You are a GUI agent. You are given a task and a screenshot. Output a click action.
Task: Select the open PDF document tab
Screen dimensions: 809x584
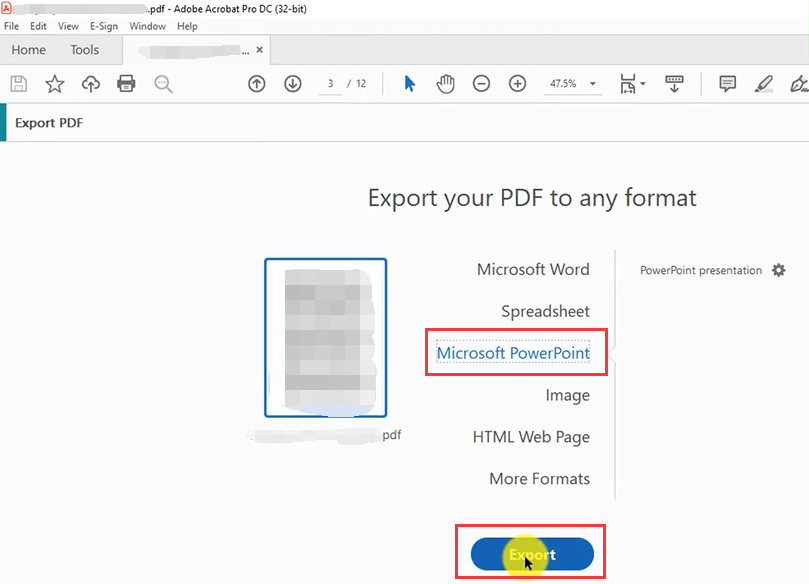(x=194, y=50)
